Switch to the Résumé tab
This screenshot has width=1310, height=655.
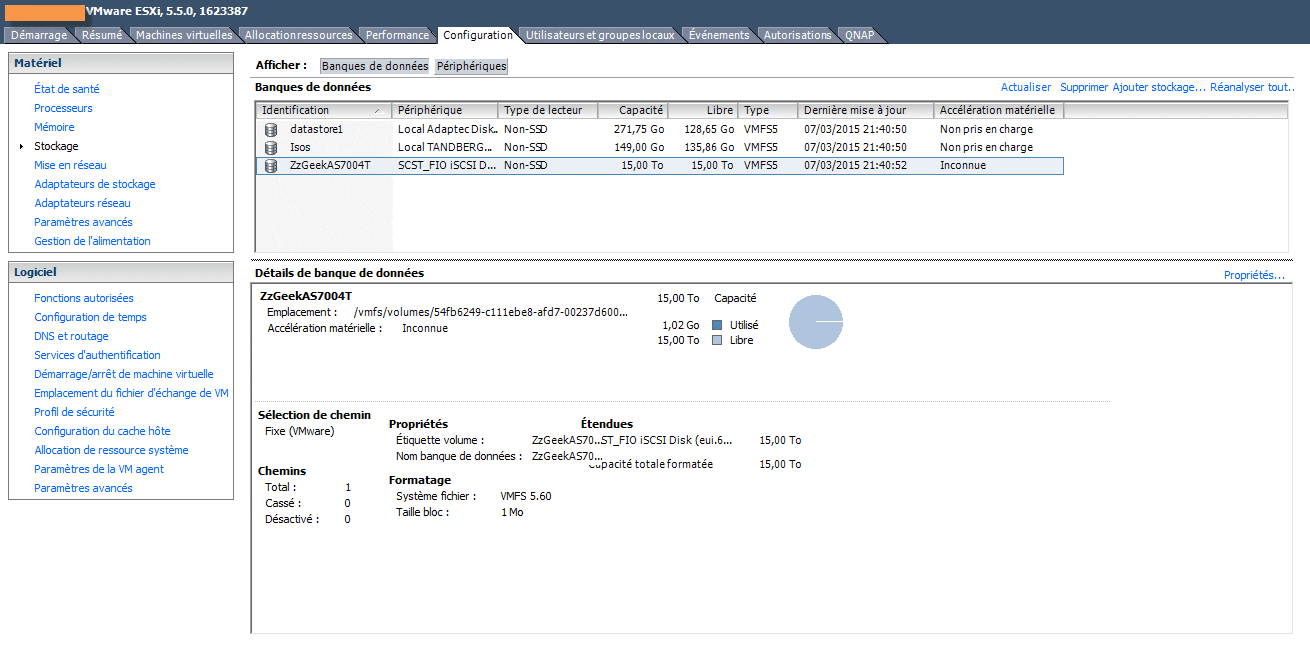point(102,35)
